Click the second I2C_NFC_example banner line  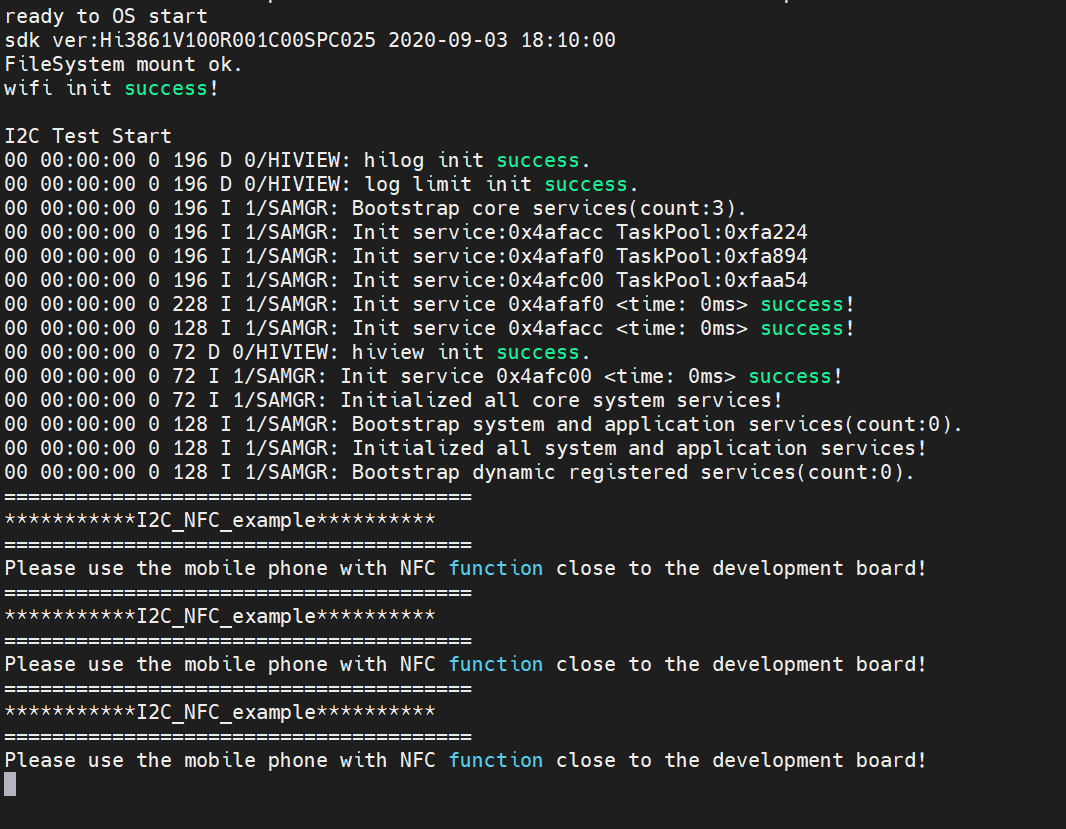coord(220,616)
